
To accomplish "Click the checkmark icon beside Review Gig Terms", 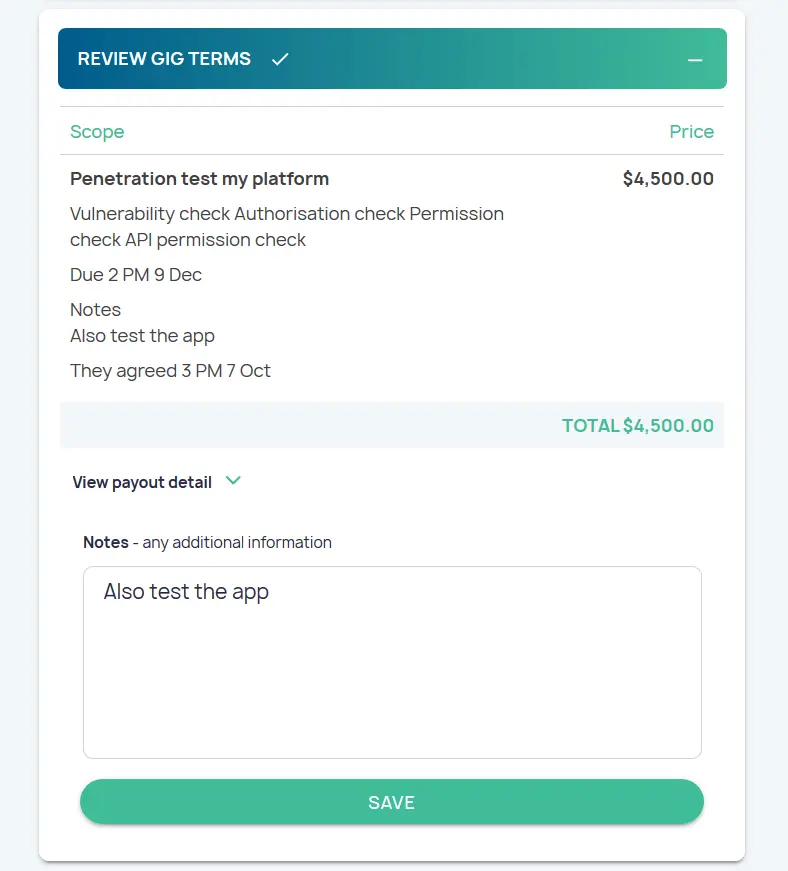I will pos(280,59).
